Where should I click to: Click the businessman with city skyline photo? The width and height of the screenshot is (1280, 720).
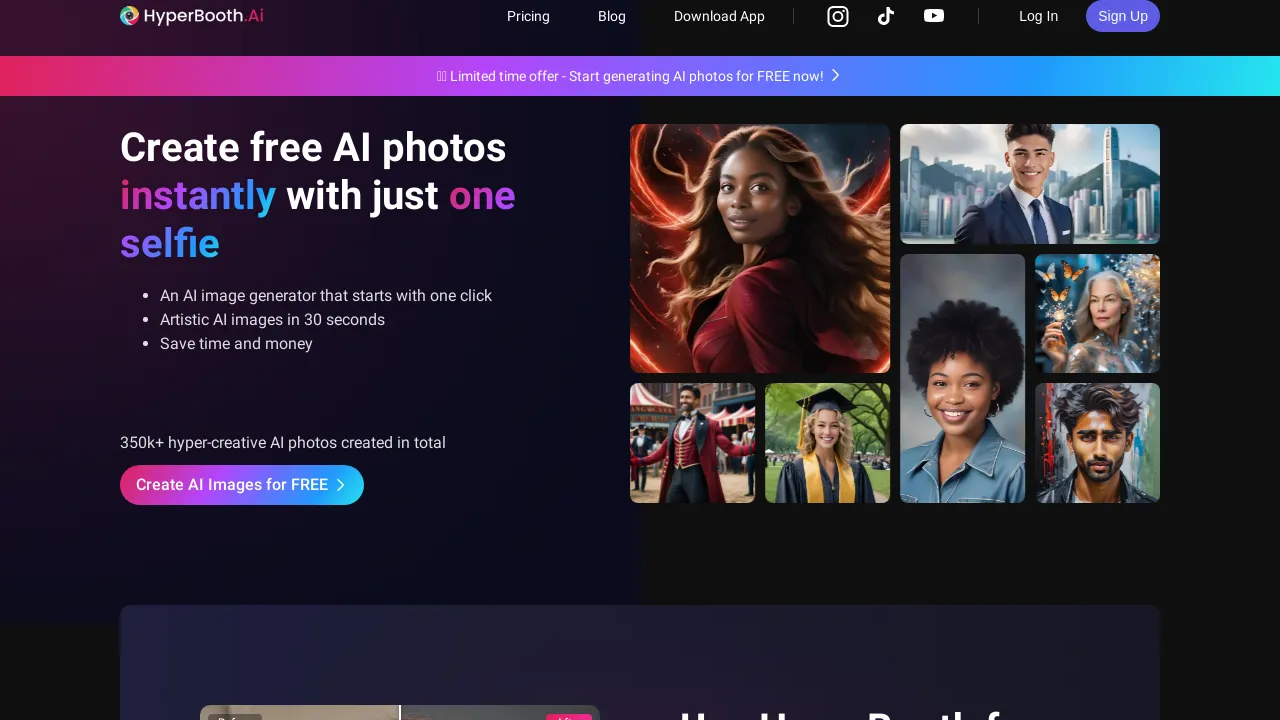tap(1030, 184)
